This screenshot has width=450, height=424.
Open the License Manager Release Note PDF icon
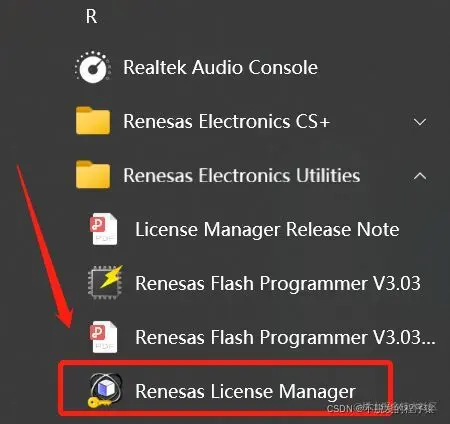click(104, 229)
